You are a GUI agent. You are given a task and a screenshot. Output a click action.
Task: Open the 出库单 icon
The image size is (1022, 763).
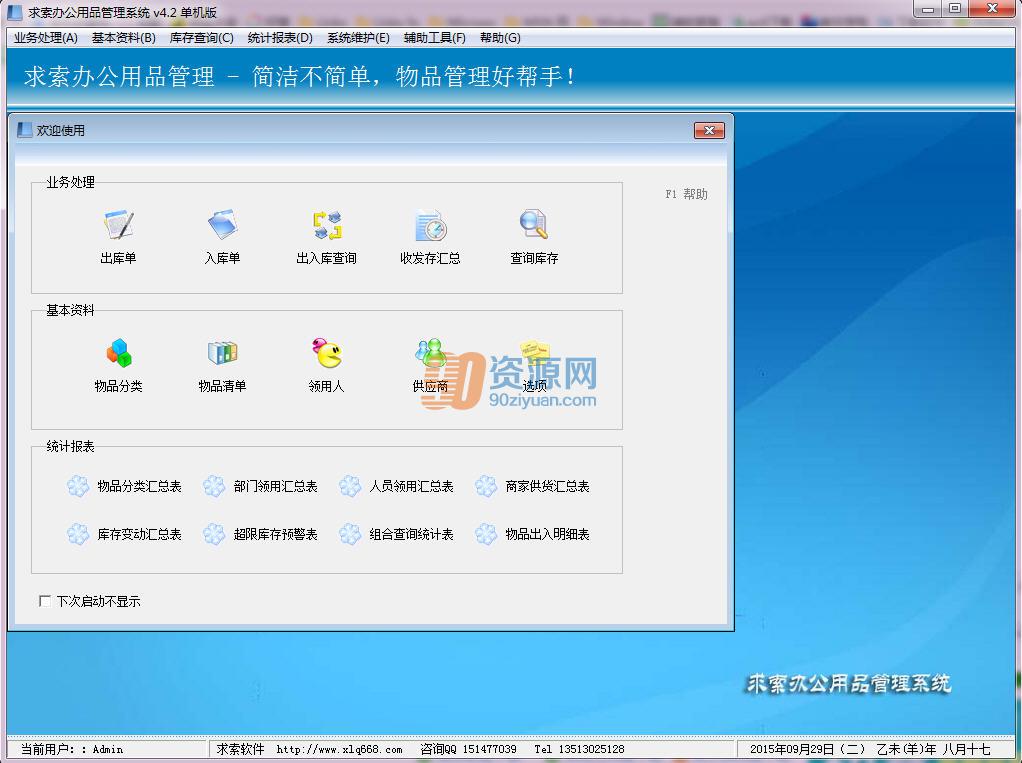coord(119,225)
